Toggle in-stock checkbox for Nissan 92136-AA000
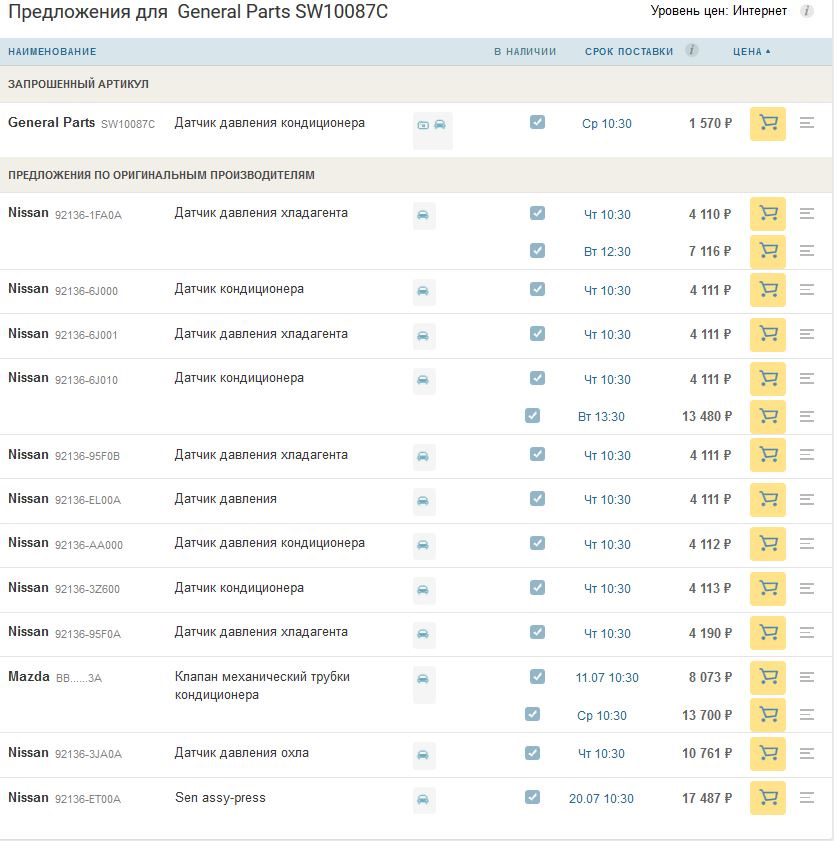This screenshot has height=841, width=834. [537, 543]
